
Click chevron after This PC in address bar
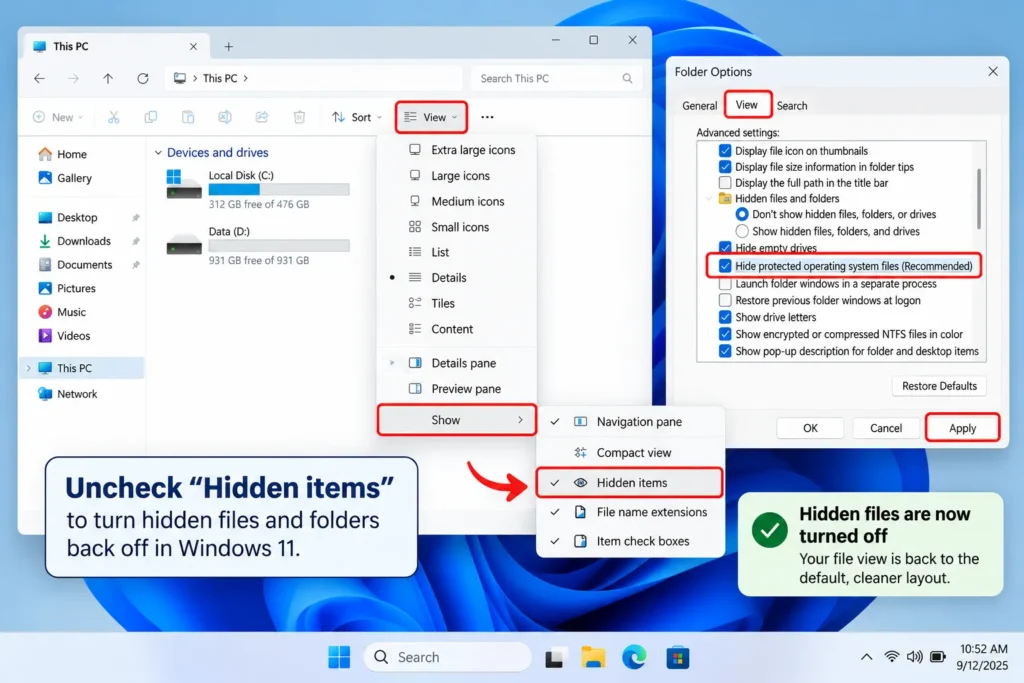pos(246,78)
